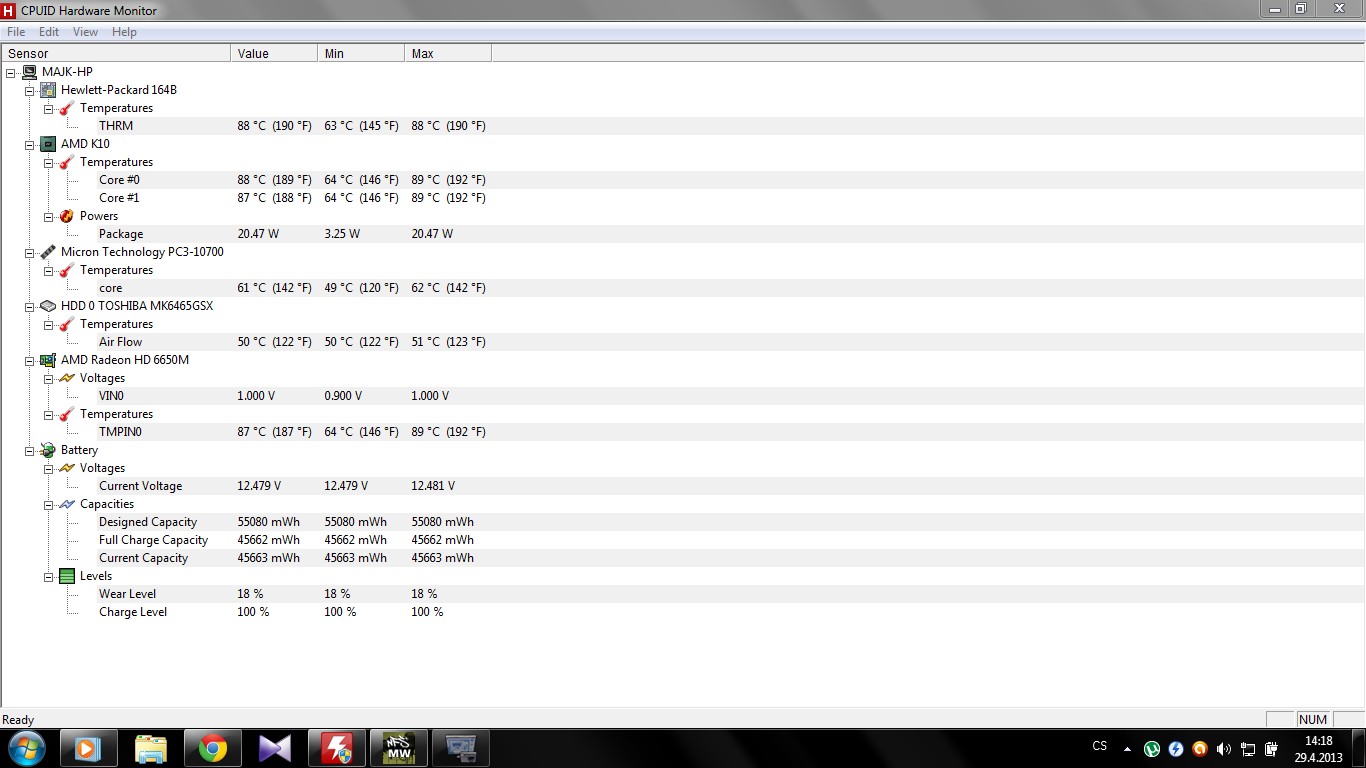Viewport: 1366px width, 768px height.
Task: Open the Edit menu
Action: [x=49, y=32]
